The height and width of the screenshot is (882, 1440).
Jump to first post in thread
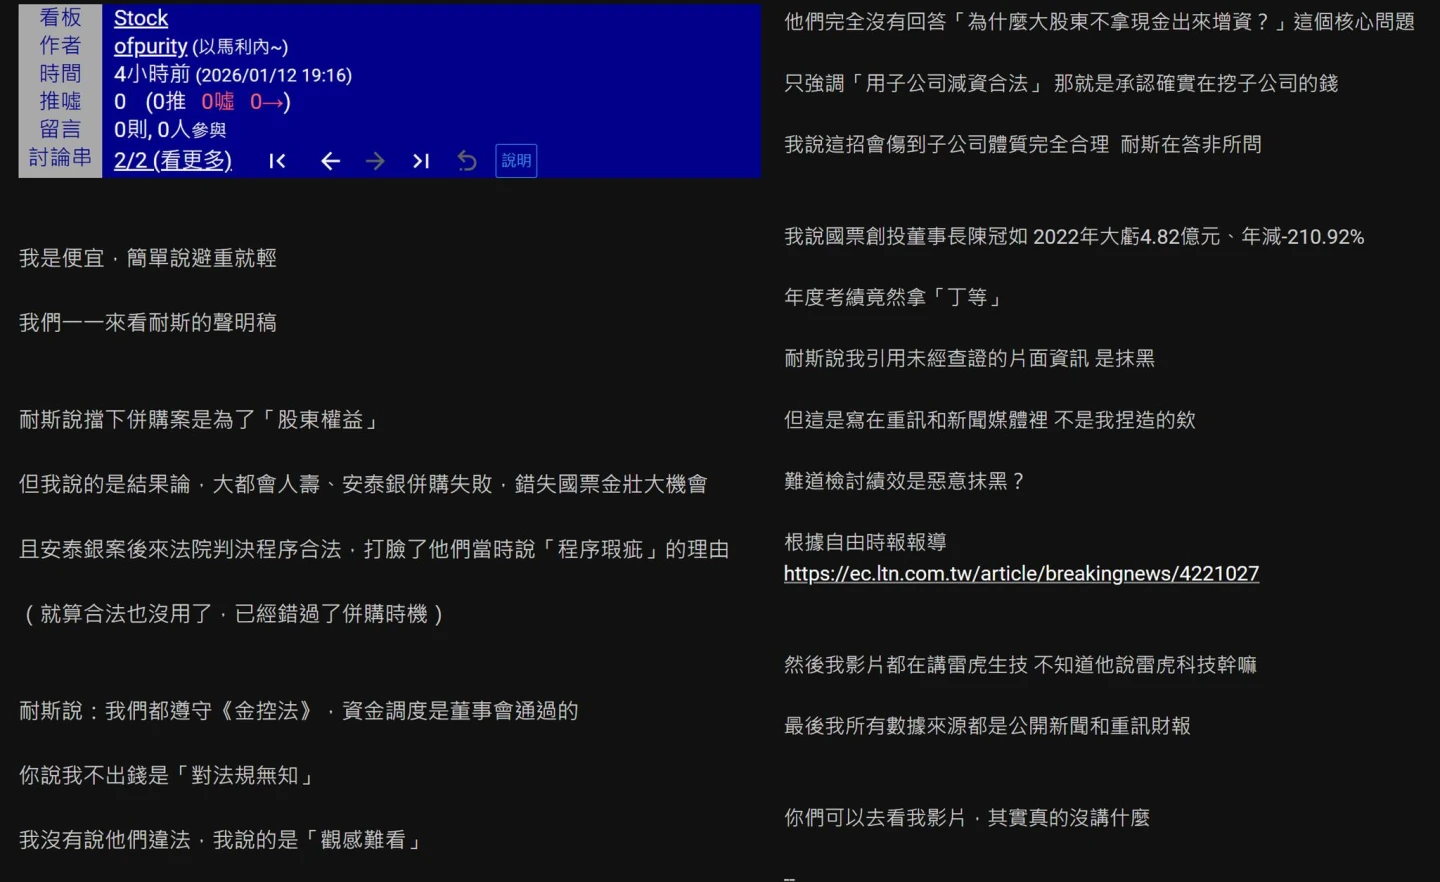coord(277,161)
